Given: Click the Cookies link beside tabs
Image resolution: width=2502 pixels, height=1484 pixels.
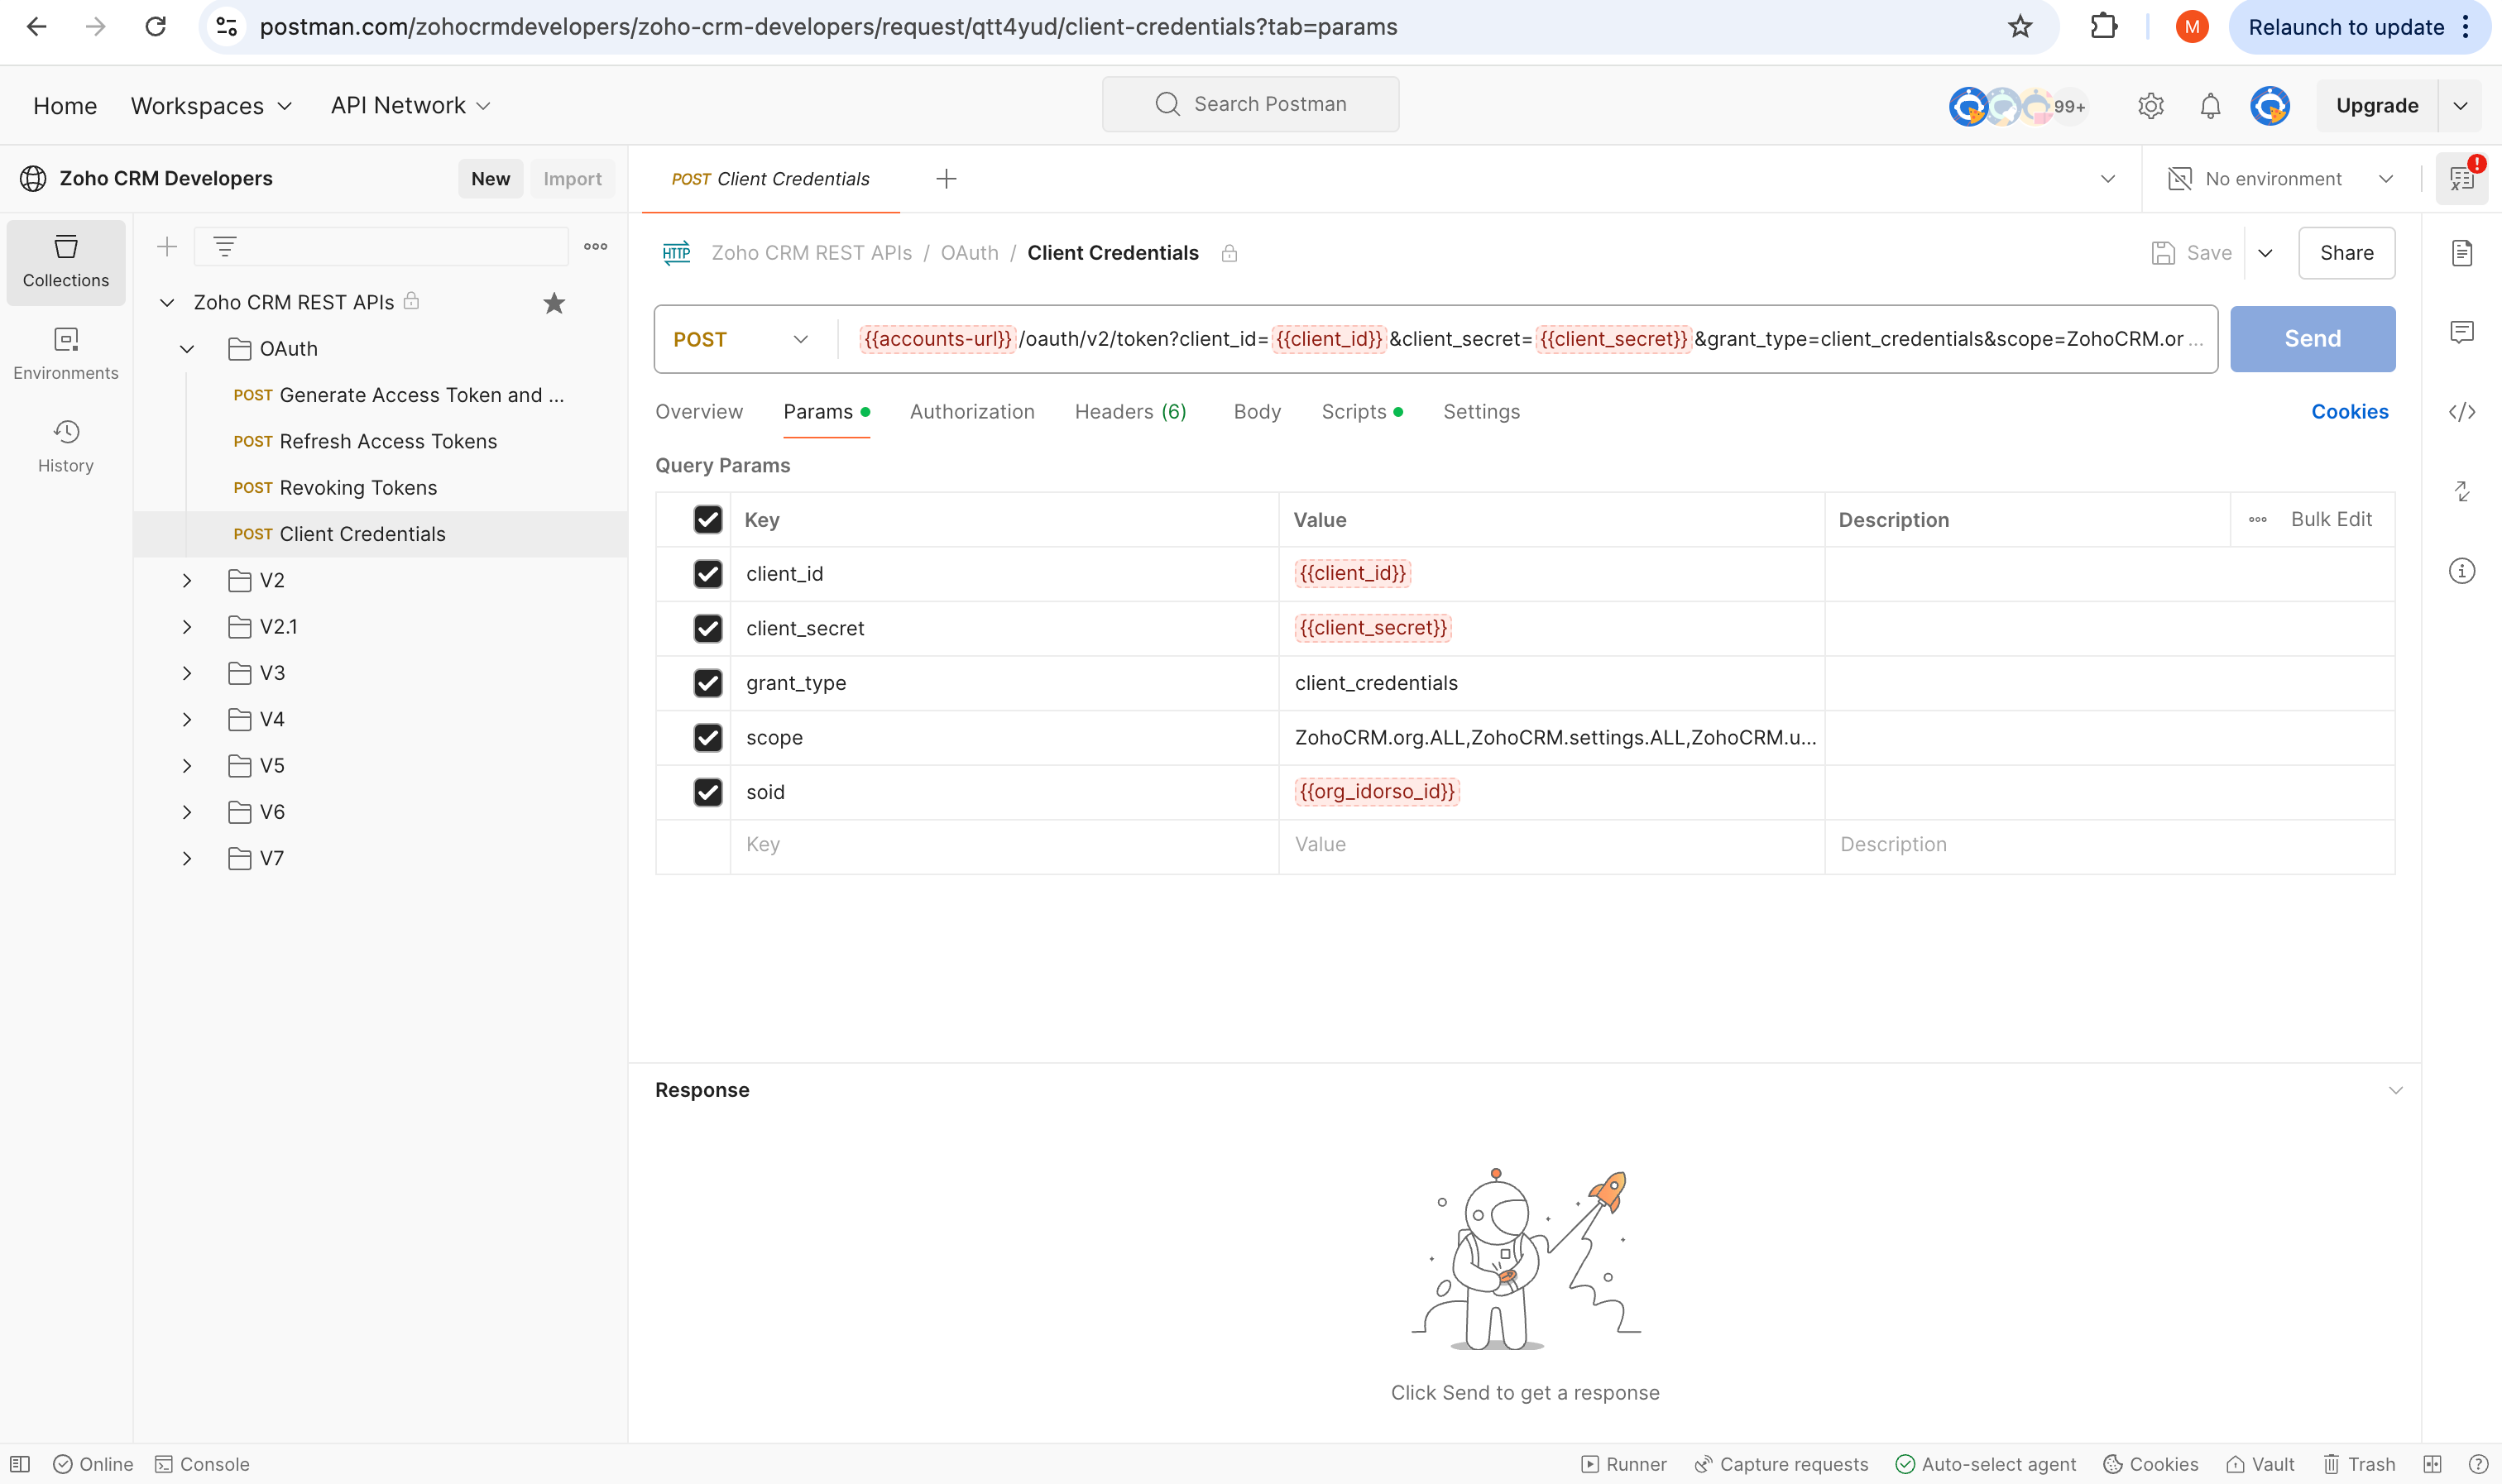Looking at the screenshot, I should [2349, 412].
